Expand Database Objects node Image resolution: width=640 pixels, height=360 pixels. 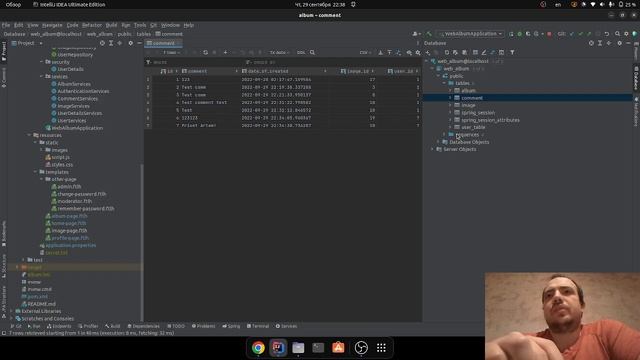point(438,142)
